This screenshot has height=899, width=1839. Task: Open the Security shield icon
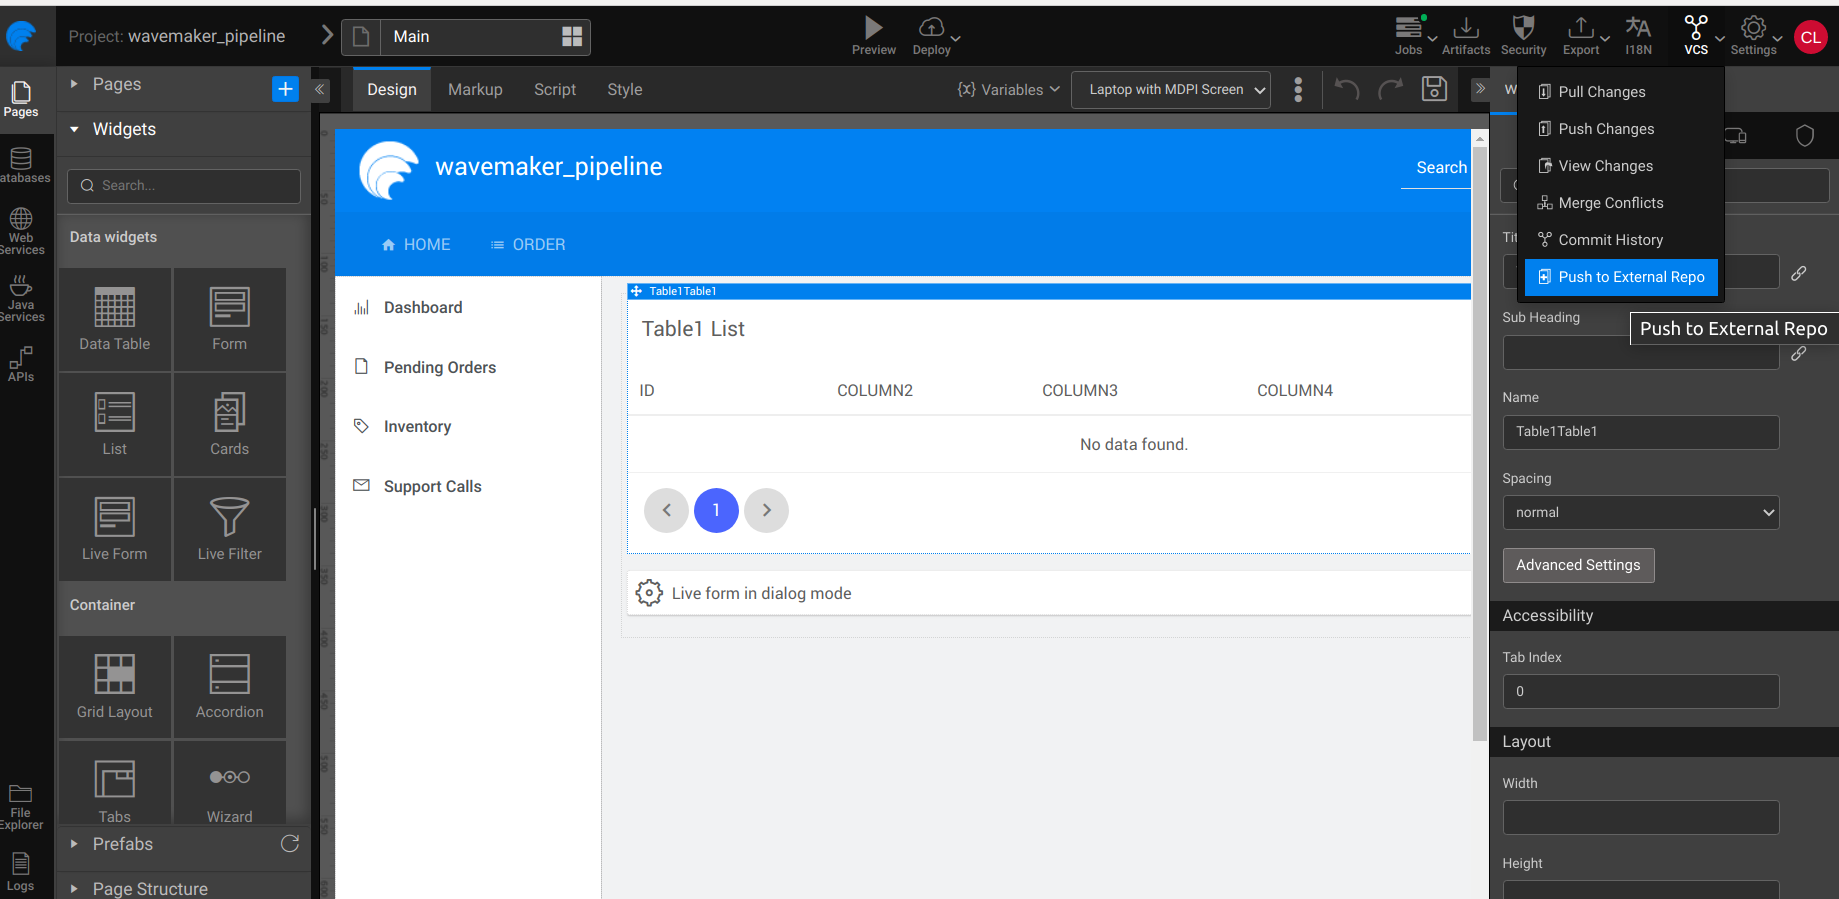point(1523,28)
